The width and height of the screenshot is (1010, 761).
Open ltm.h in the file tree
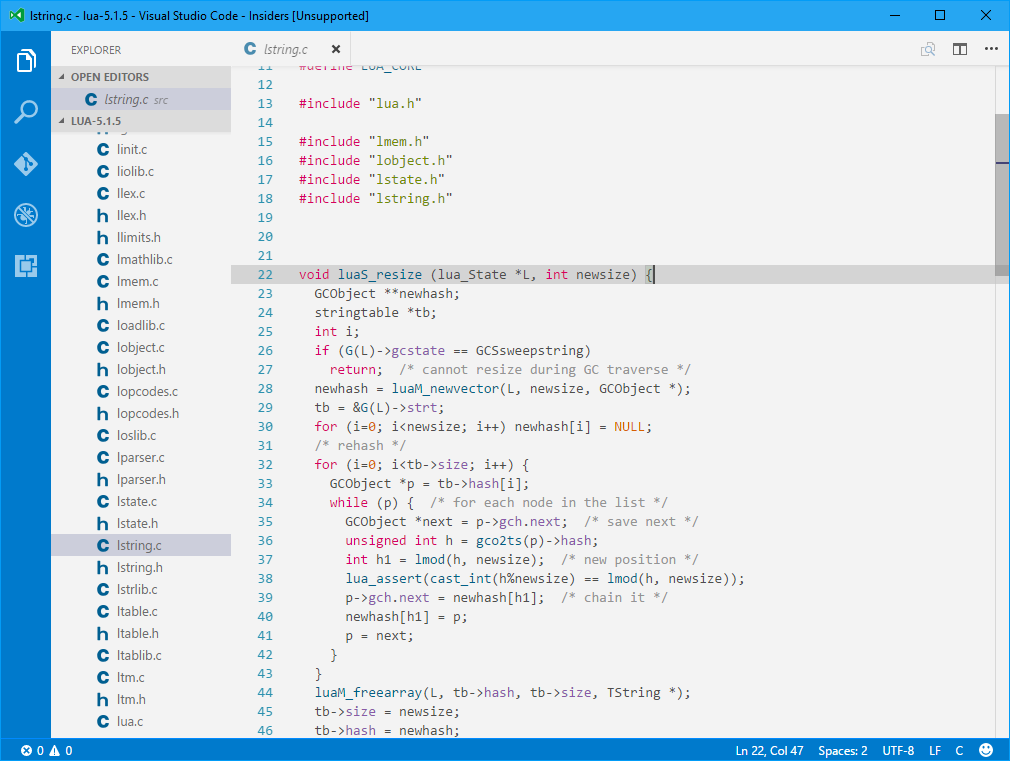click(x=141, y=699)
